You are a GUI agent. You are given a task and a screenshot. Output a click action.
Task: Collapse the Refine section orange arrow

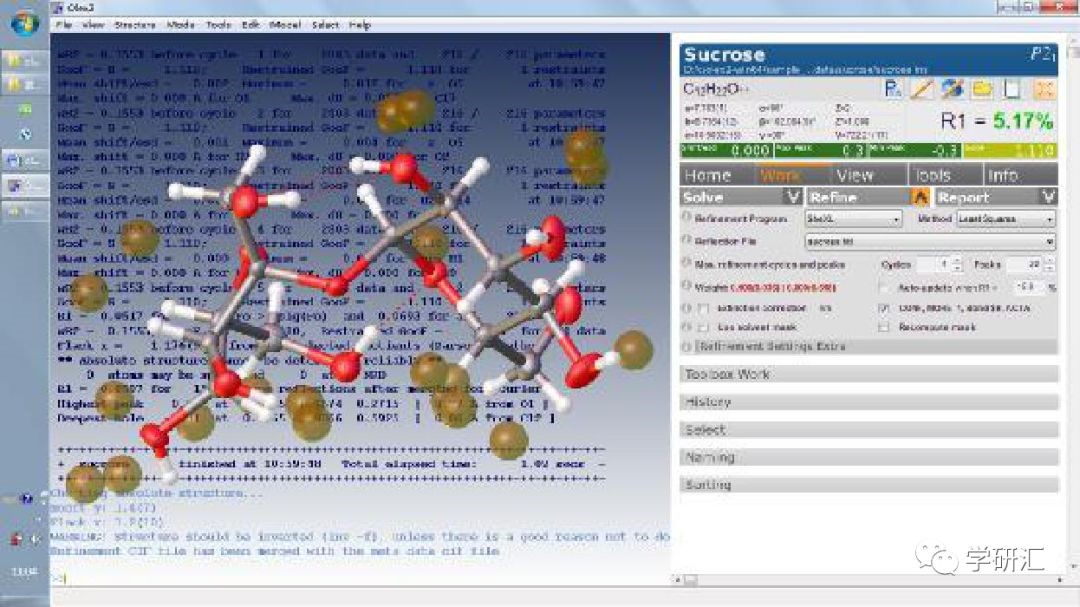coord(920,197)
